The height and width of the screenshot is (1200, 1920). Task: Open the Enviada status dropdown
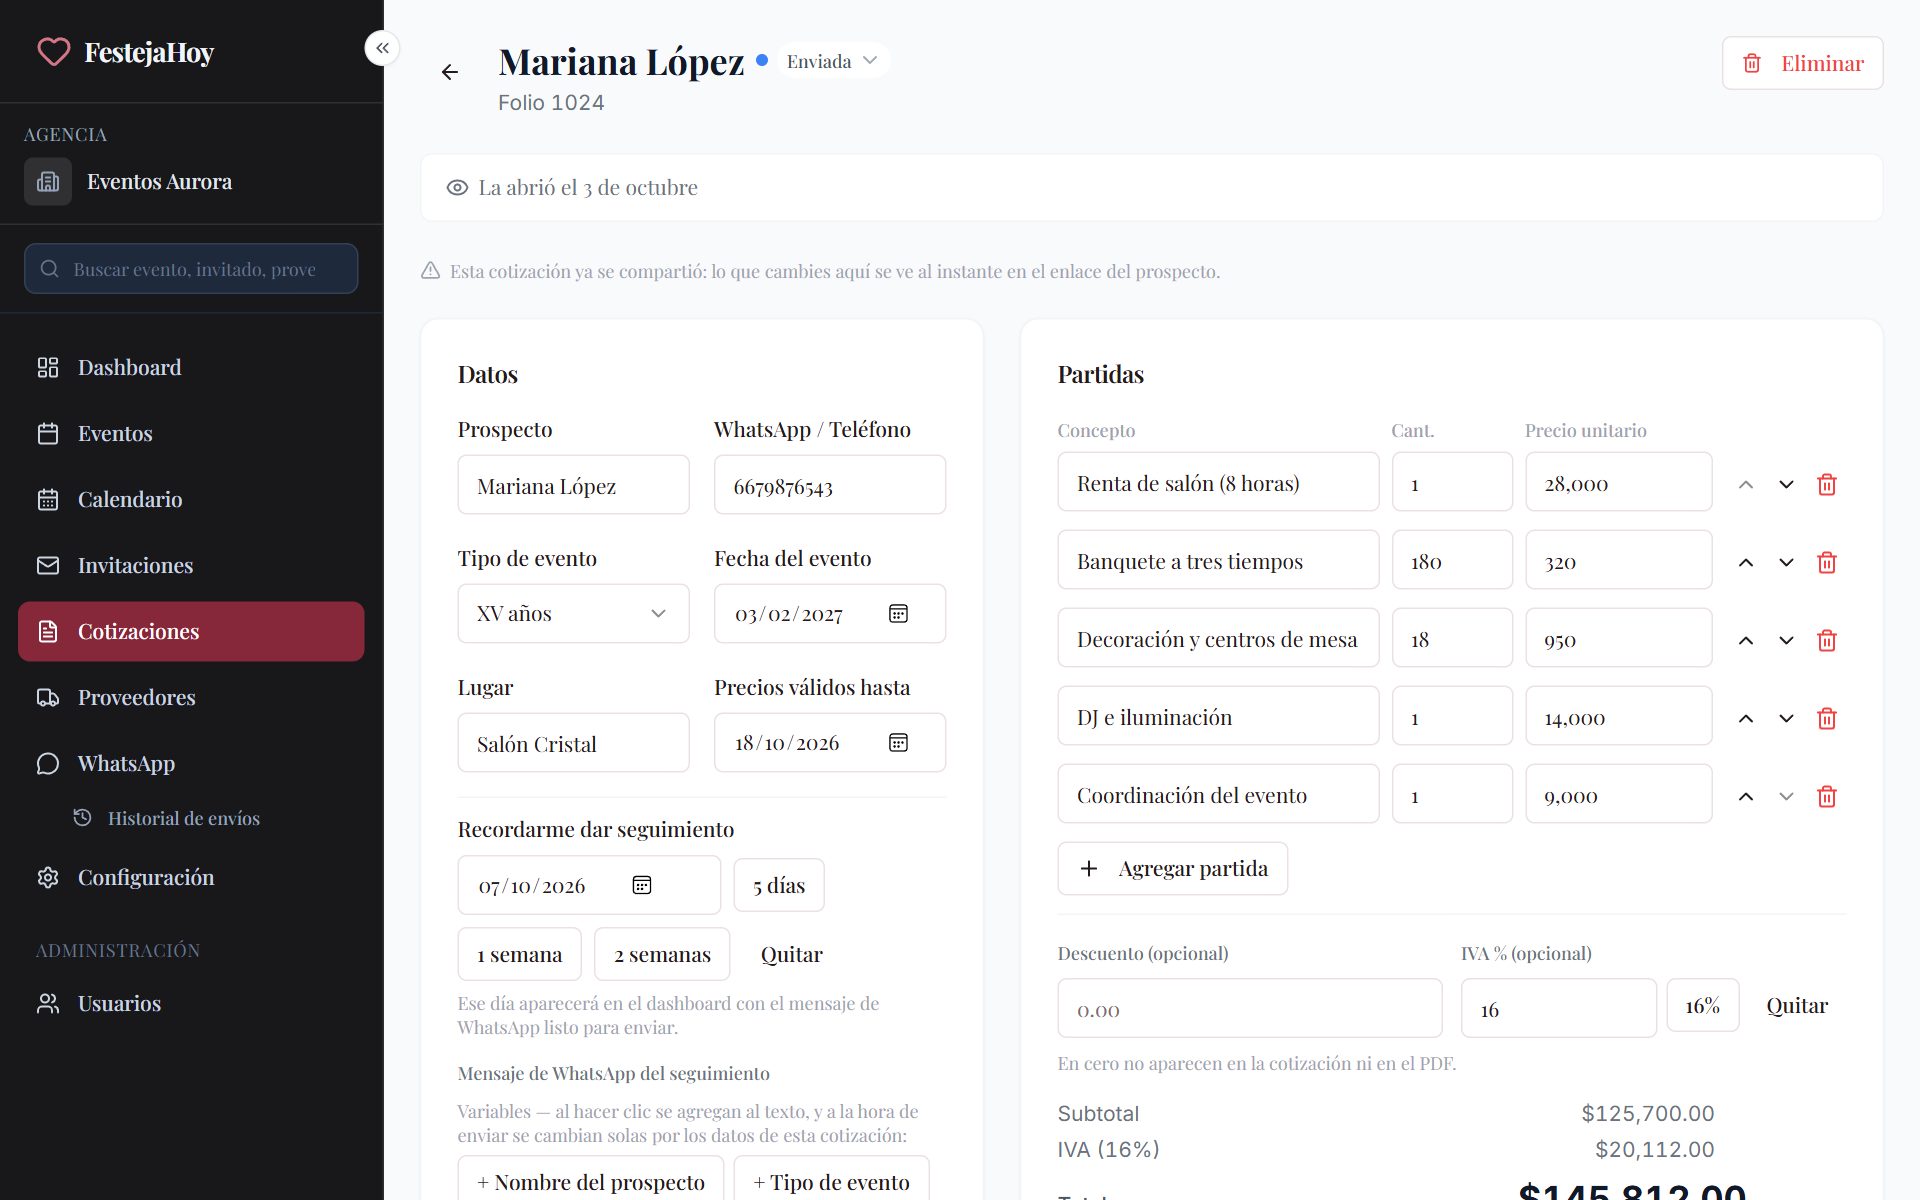tap(832, 61)
